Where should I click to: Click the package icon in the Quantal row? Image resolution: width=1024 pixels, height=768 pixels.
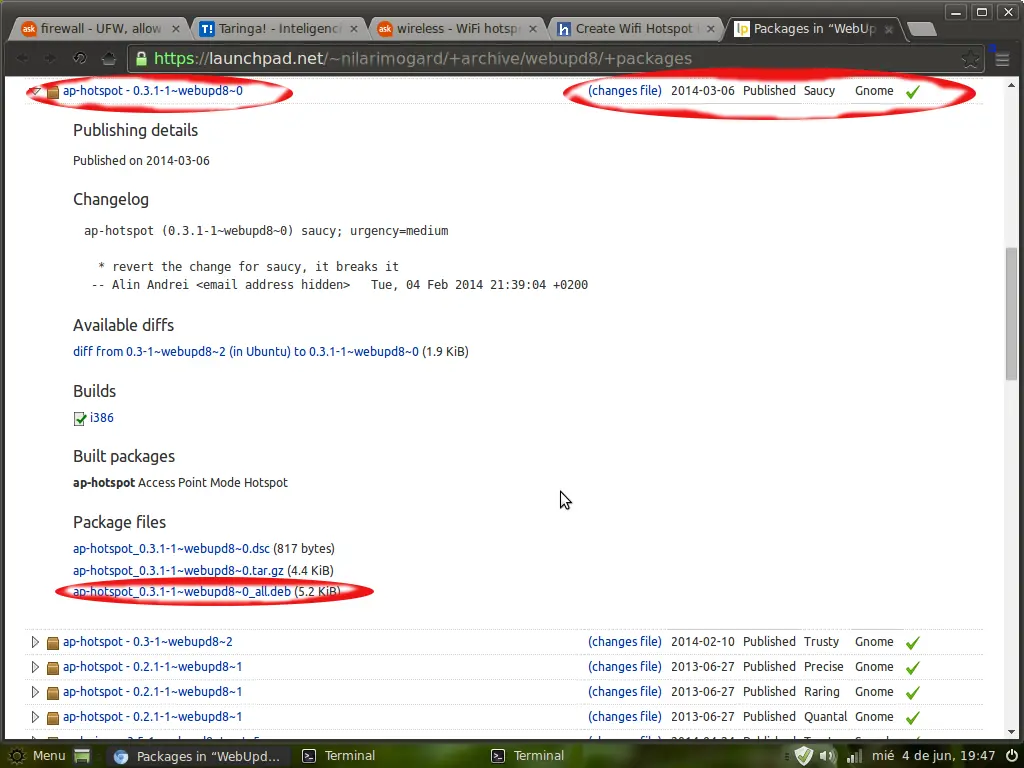(53, 718)
